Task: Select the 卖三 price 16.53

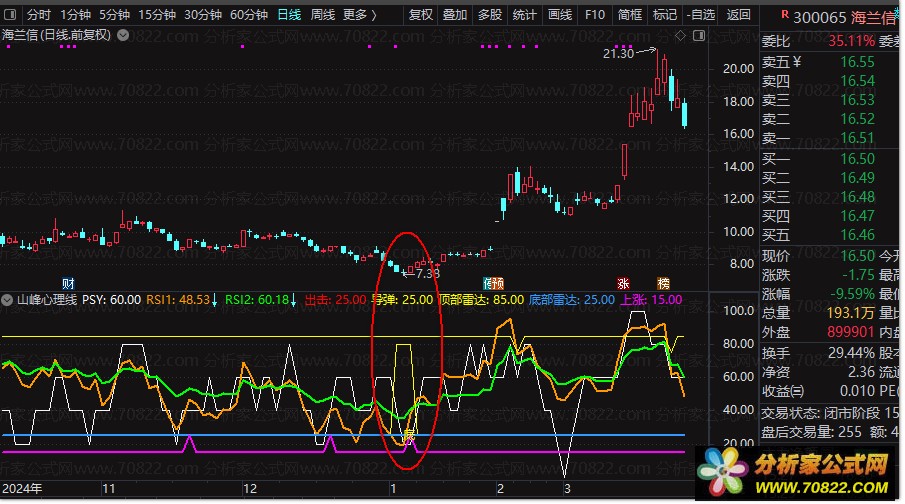Action: (x=857, y=100)
